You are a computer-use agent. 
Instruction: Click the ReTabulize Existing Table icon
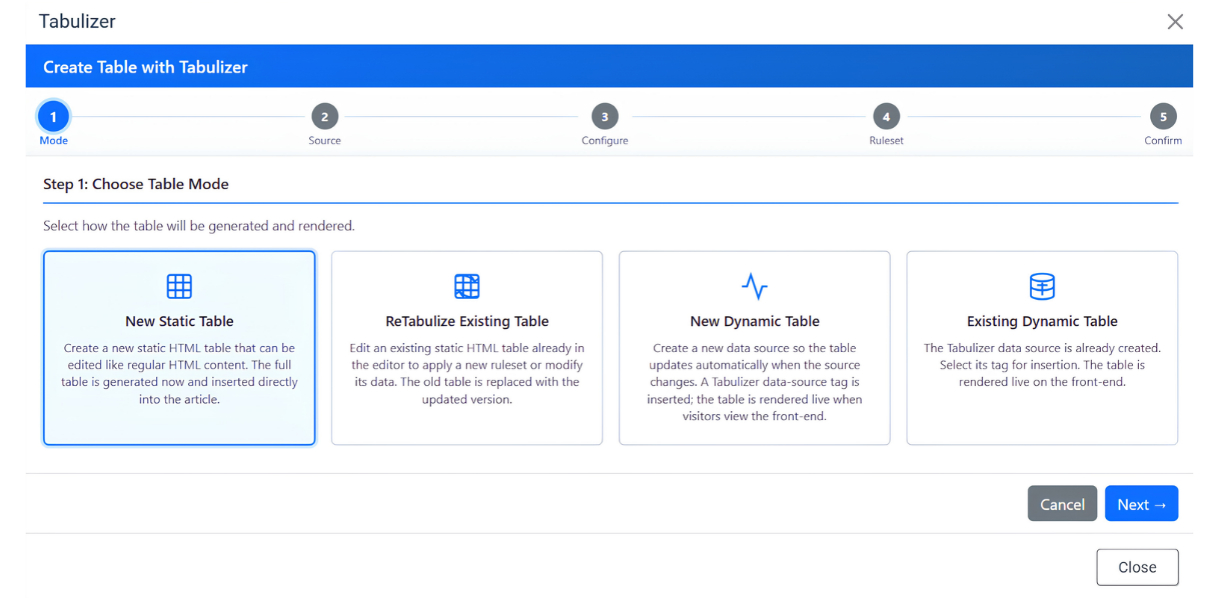(x=467, y=287)
